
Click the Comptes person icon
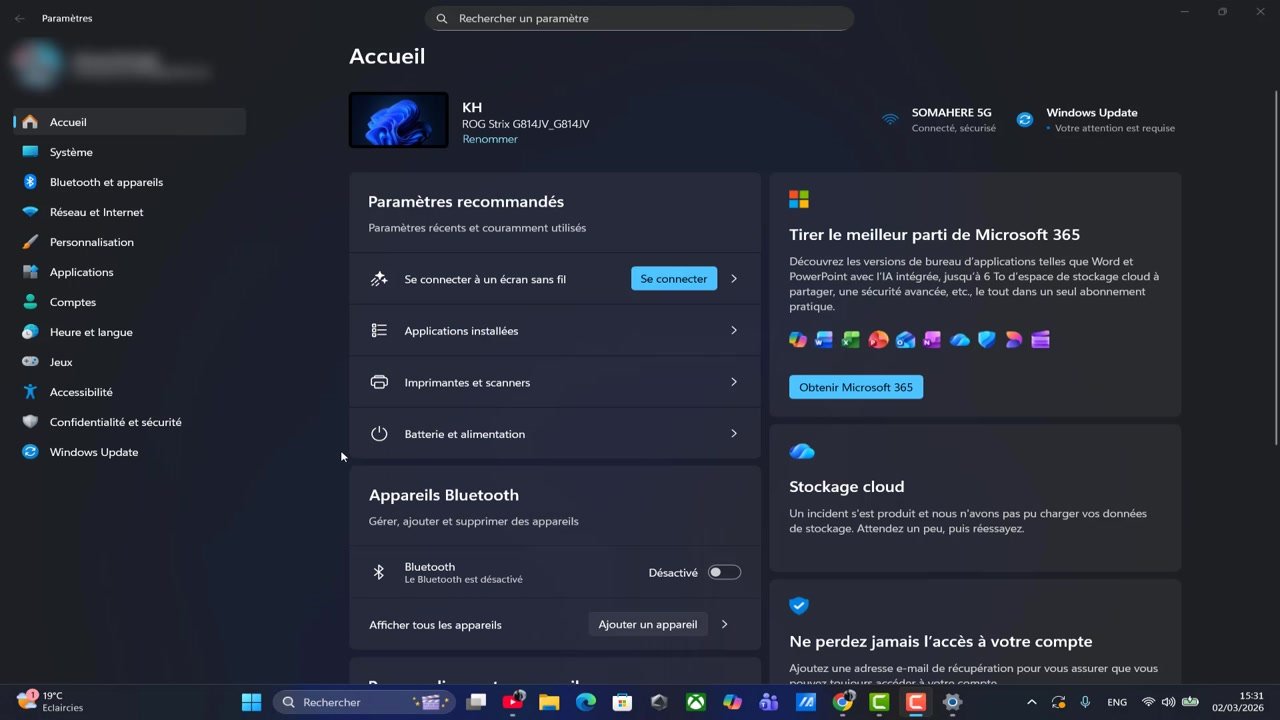30,302
